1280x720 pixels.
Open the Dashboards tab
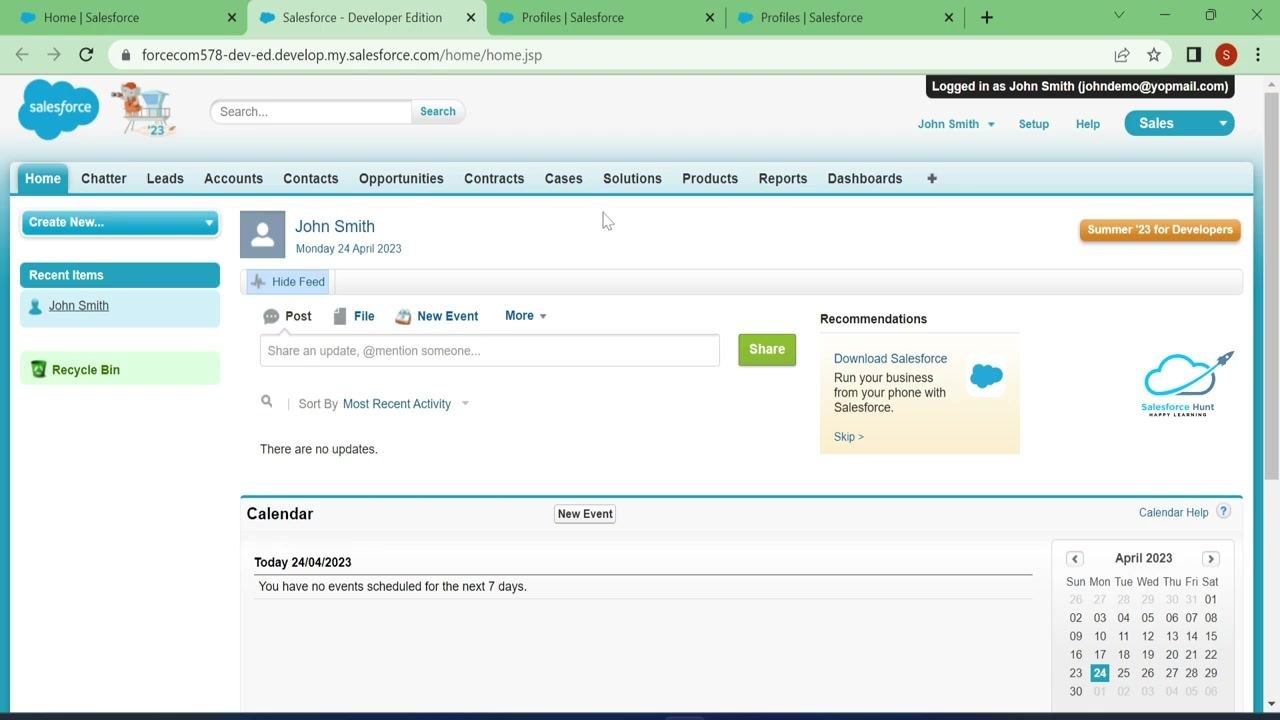865,178
